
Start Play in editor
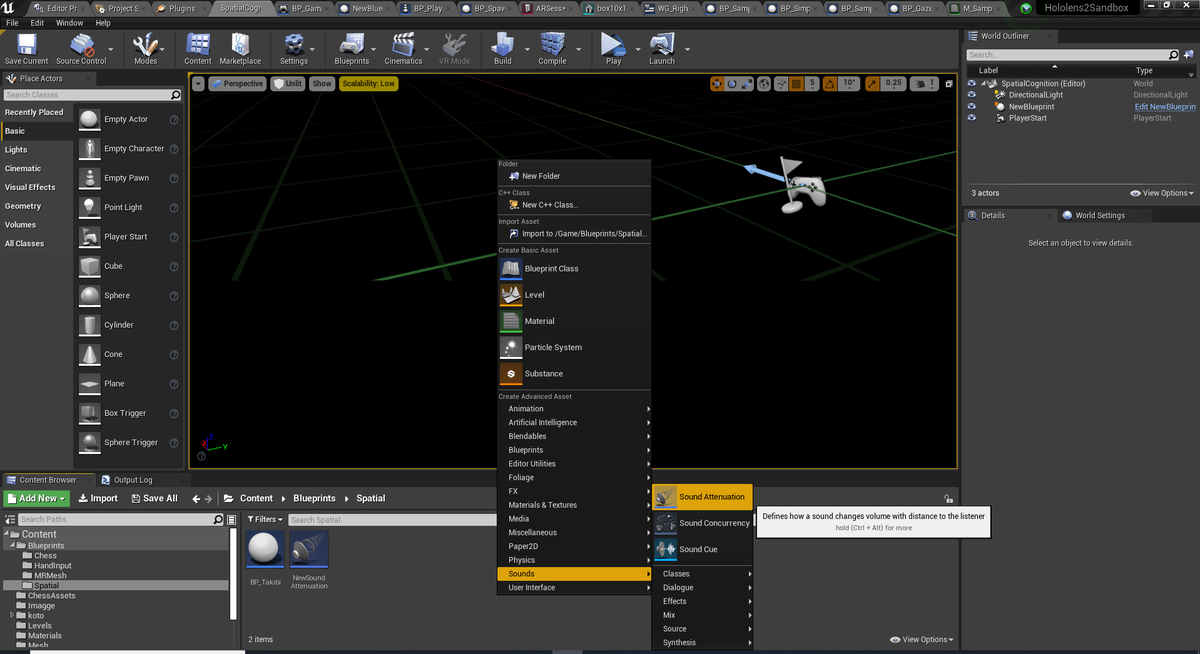pos(613,48)
